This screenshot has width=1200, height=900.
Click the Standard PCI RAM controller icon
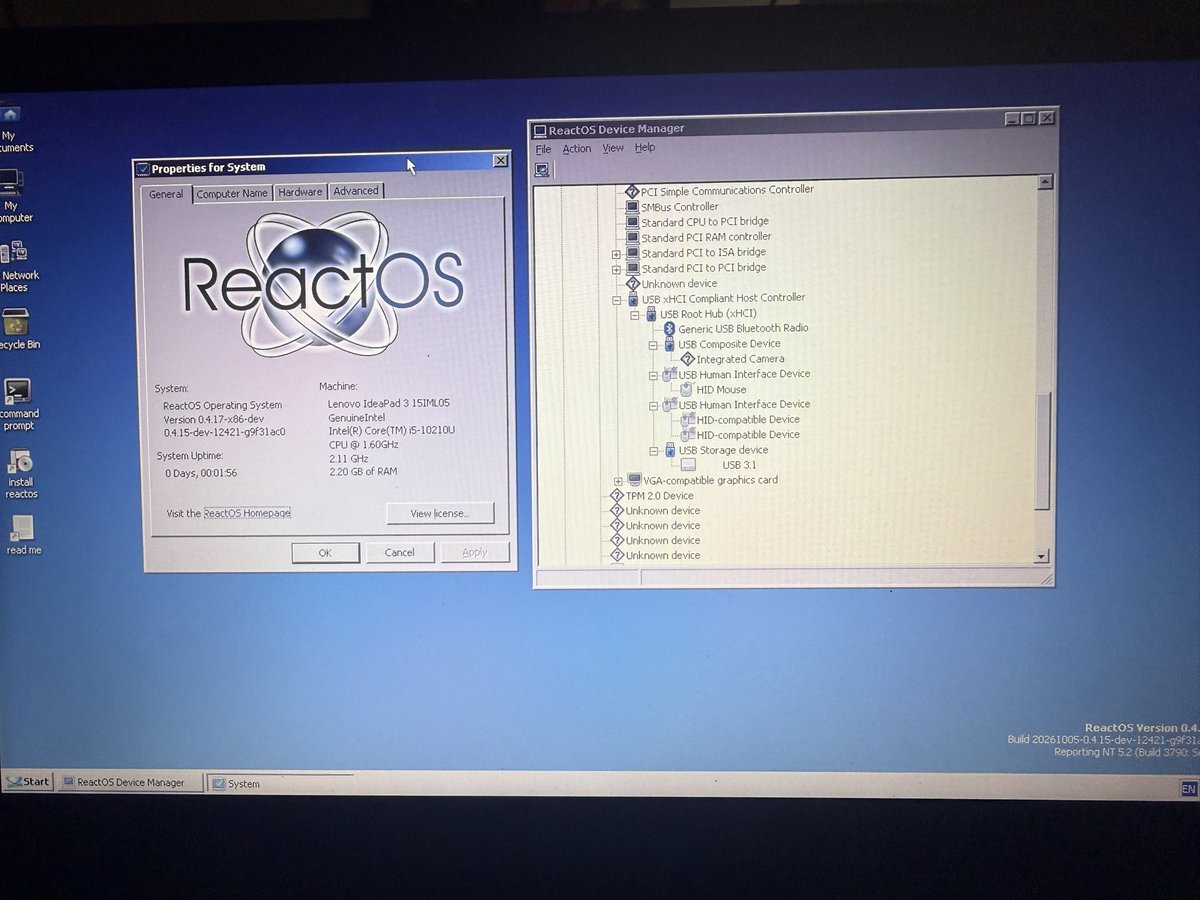(x=632, y=238)
